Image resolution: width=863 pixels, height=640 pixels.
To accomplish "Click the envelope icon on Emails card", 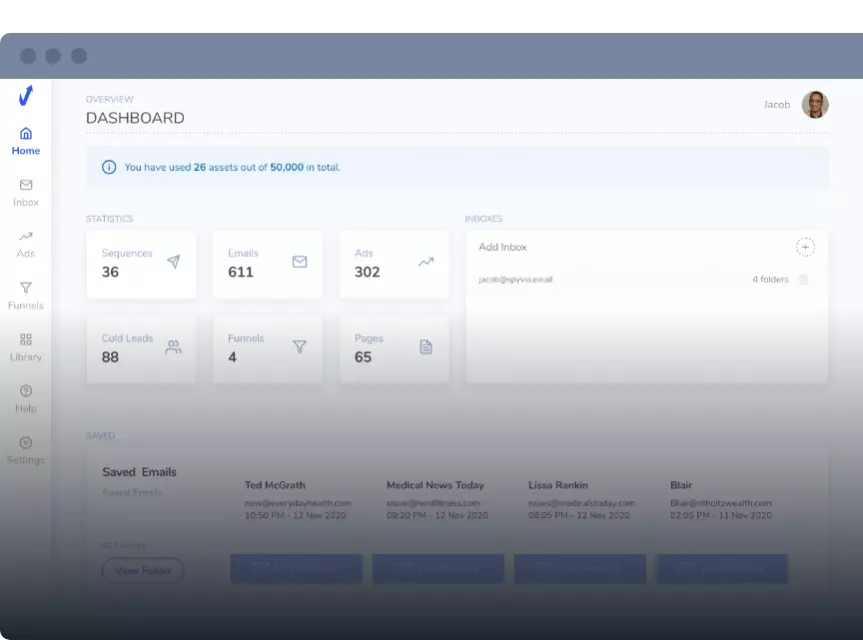I will (x=299, y=261).
